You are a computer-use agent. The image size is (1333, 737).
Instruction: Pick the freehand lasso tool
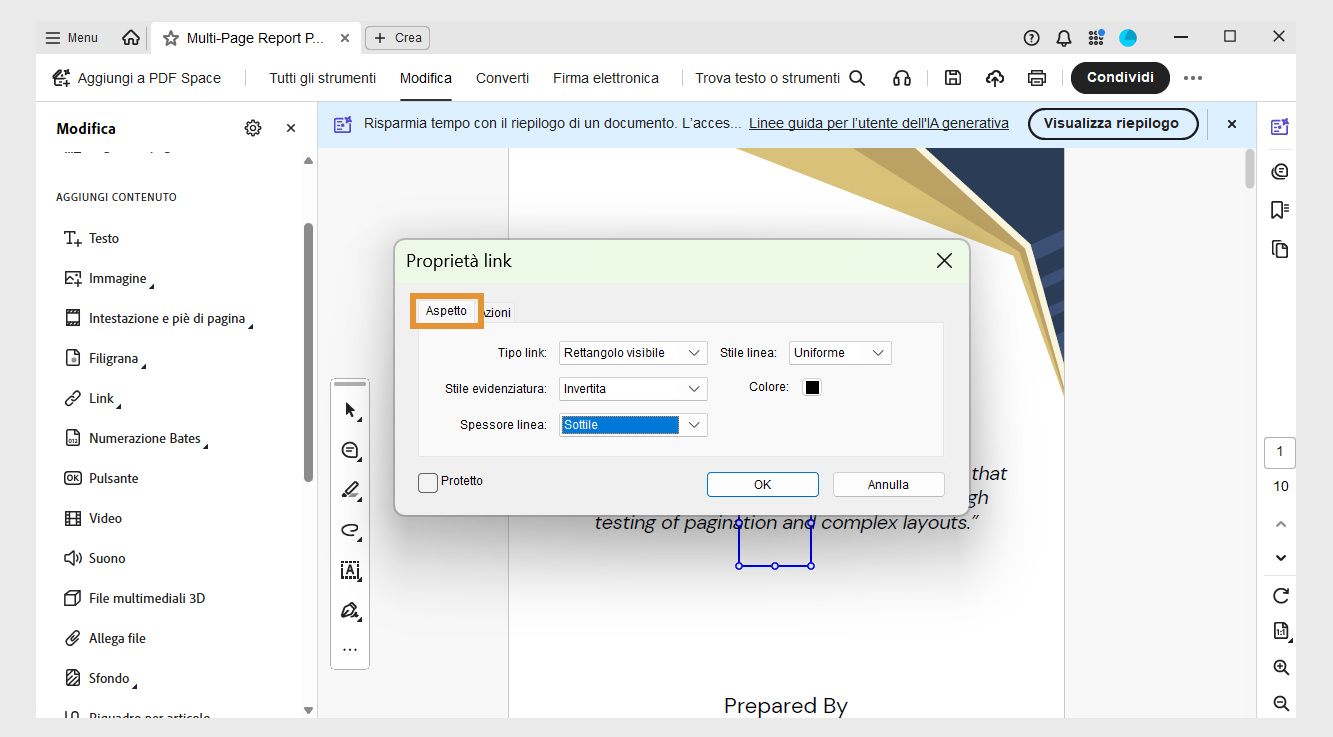pos(349,531)
